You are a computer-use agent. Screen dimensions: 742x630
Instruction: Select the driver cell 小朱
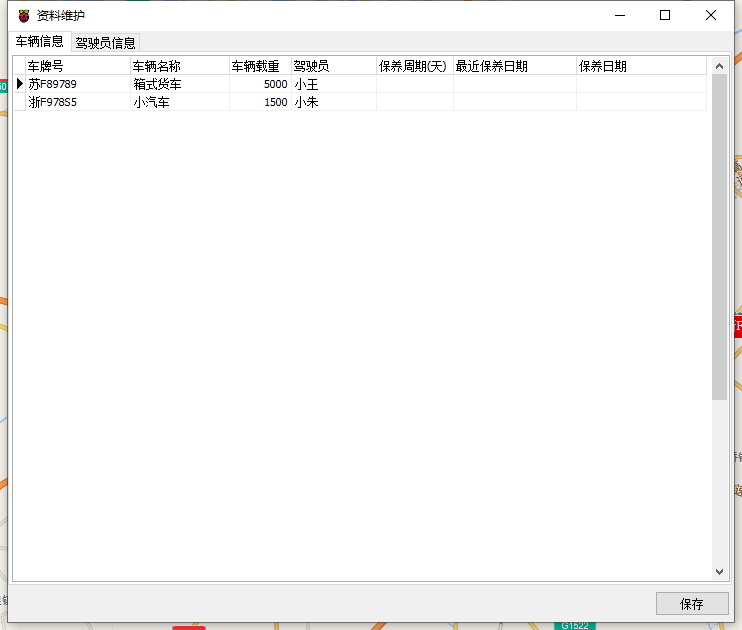click(334, 102)
